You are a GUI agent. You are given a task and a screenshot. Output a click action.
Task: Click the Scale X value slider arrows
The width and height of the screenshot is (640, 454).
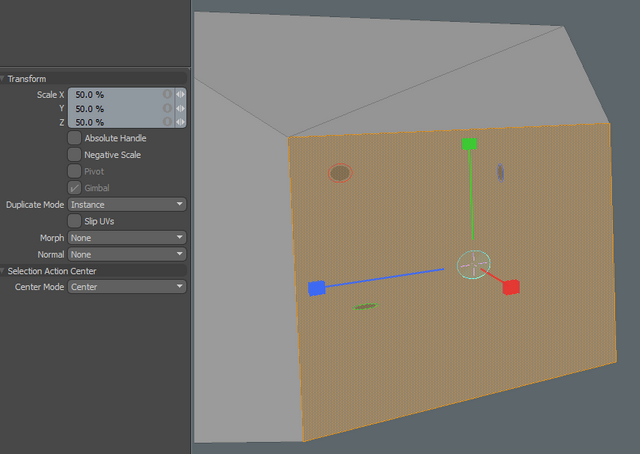click(180, 94)
